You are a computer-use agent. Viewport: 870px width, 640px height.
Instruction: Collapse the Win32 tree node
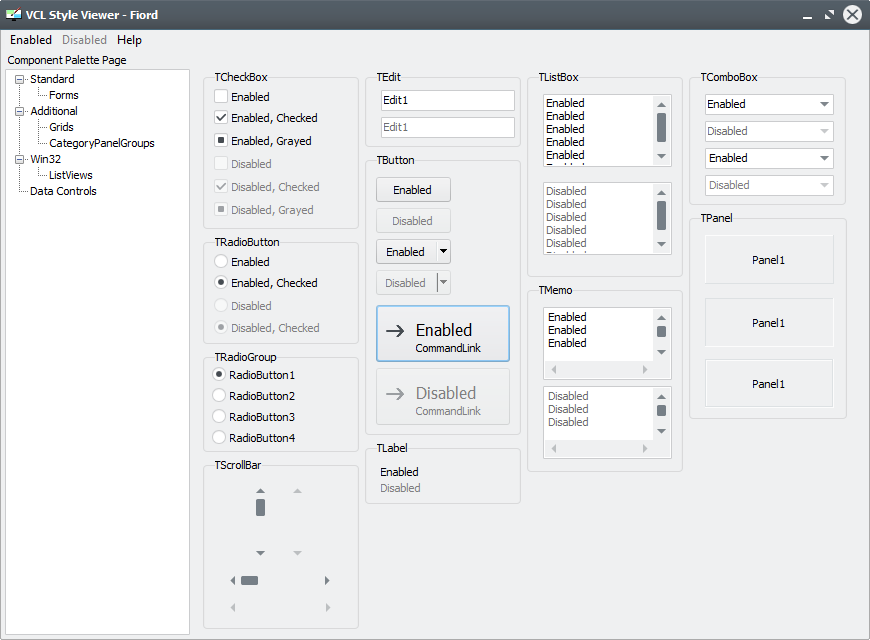[19, 159]
